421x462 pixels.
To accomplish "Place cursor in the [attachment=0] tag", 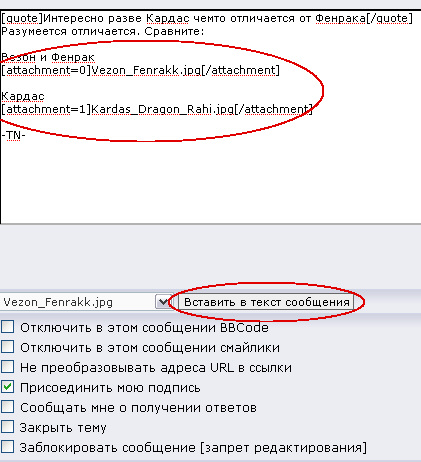I will coord(46,70).
